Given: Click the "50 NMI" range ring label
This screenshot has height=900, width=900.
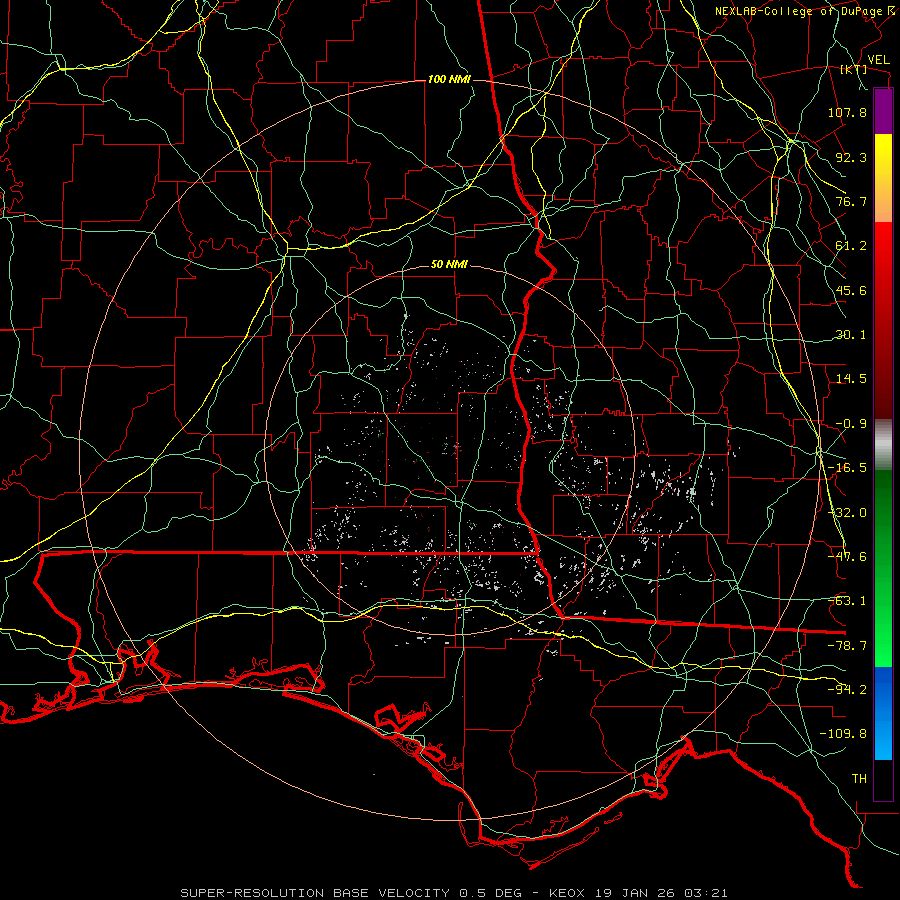Looking at the screenshot, I should click(x=449, y=265).
